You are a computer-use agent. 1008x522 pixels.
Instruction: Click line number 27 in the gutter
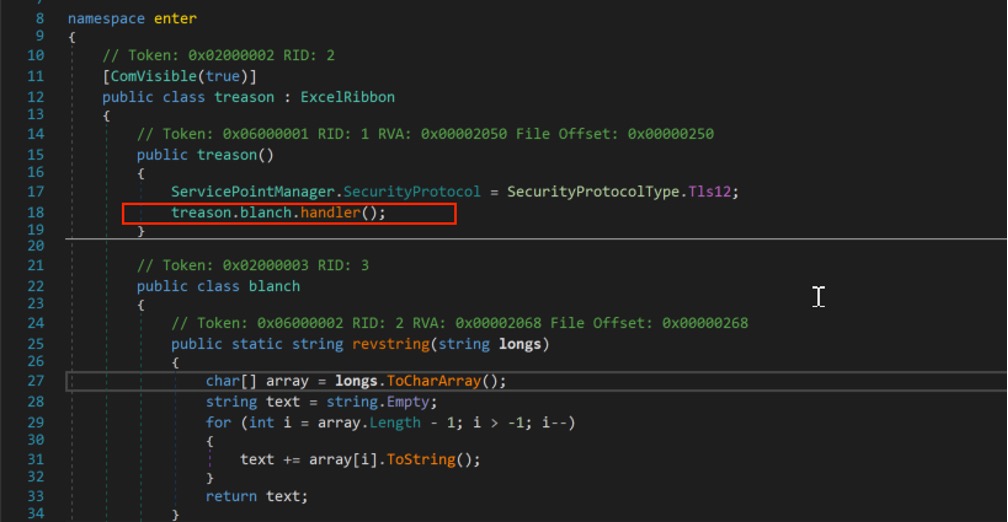tap(36, 381)
